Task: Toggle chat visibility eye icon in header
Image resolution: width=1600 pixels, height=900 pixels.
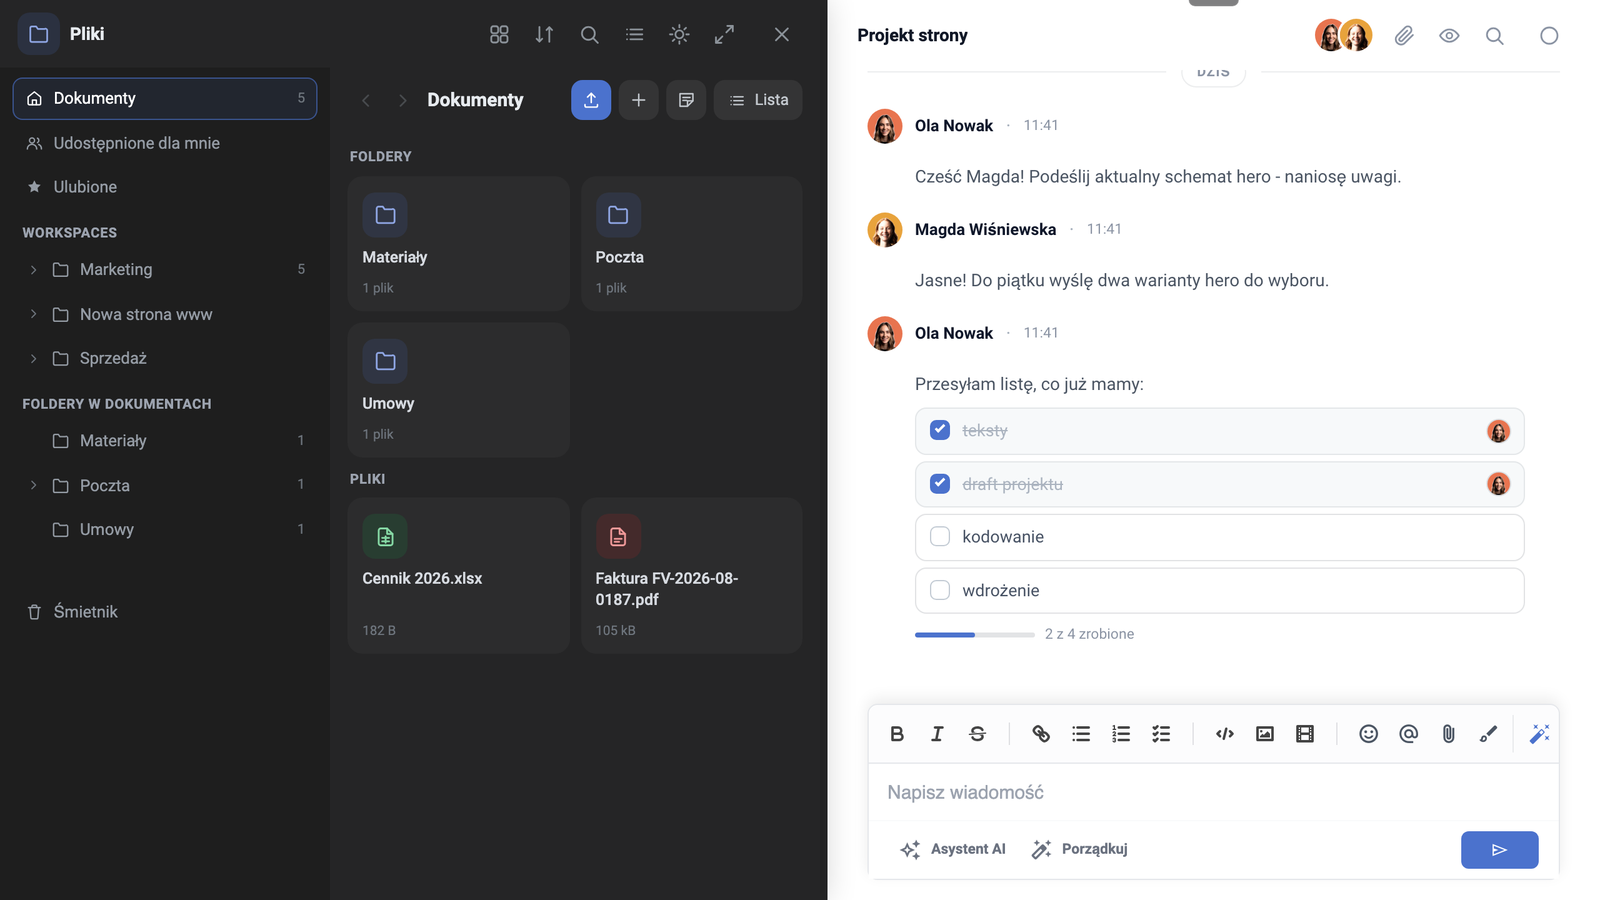Action: 1449,36
